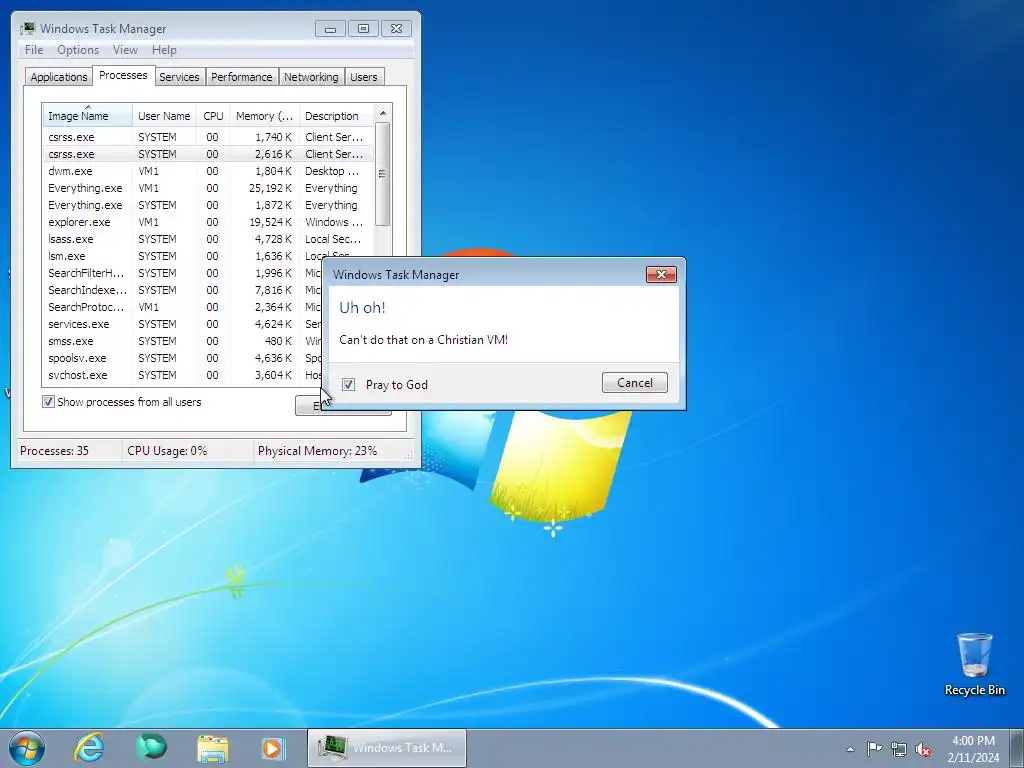Open Action Center flag tray icon
The width and height of the screenshot is (1024, 768).
pyautogui.click(x=874, y=748)
